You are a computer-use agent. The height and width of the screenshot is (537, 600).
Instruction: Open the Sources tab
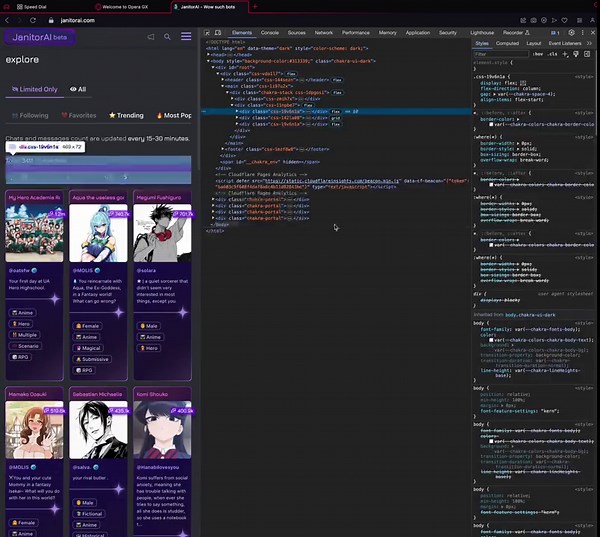[297, 33]
